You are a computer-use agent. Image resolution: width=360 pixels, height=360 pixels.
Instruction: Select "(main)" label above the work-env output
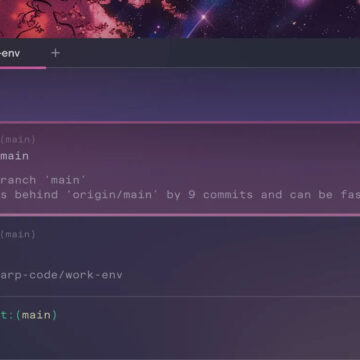pos(18,235)
